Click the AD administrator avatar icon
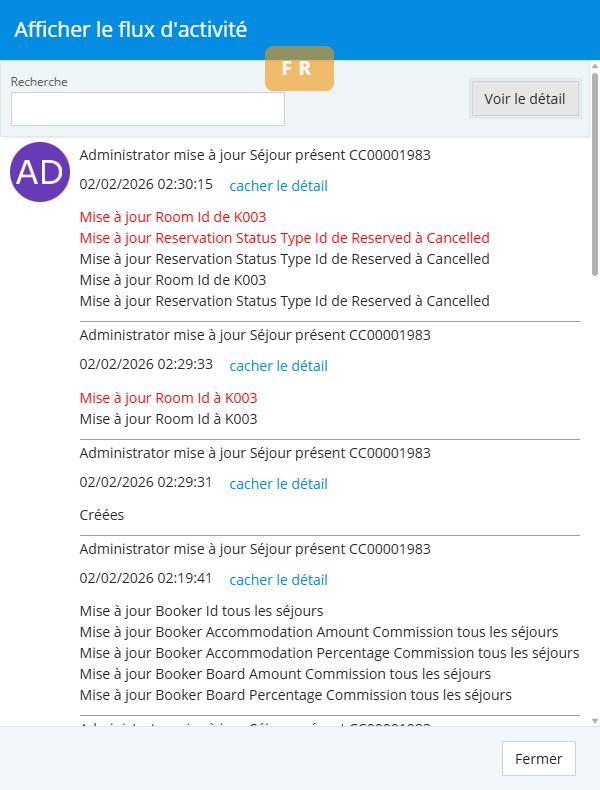This screenshot has height=790, width=600. pyautogui.click(x=40, y=172)
